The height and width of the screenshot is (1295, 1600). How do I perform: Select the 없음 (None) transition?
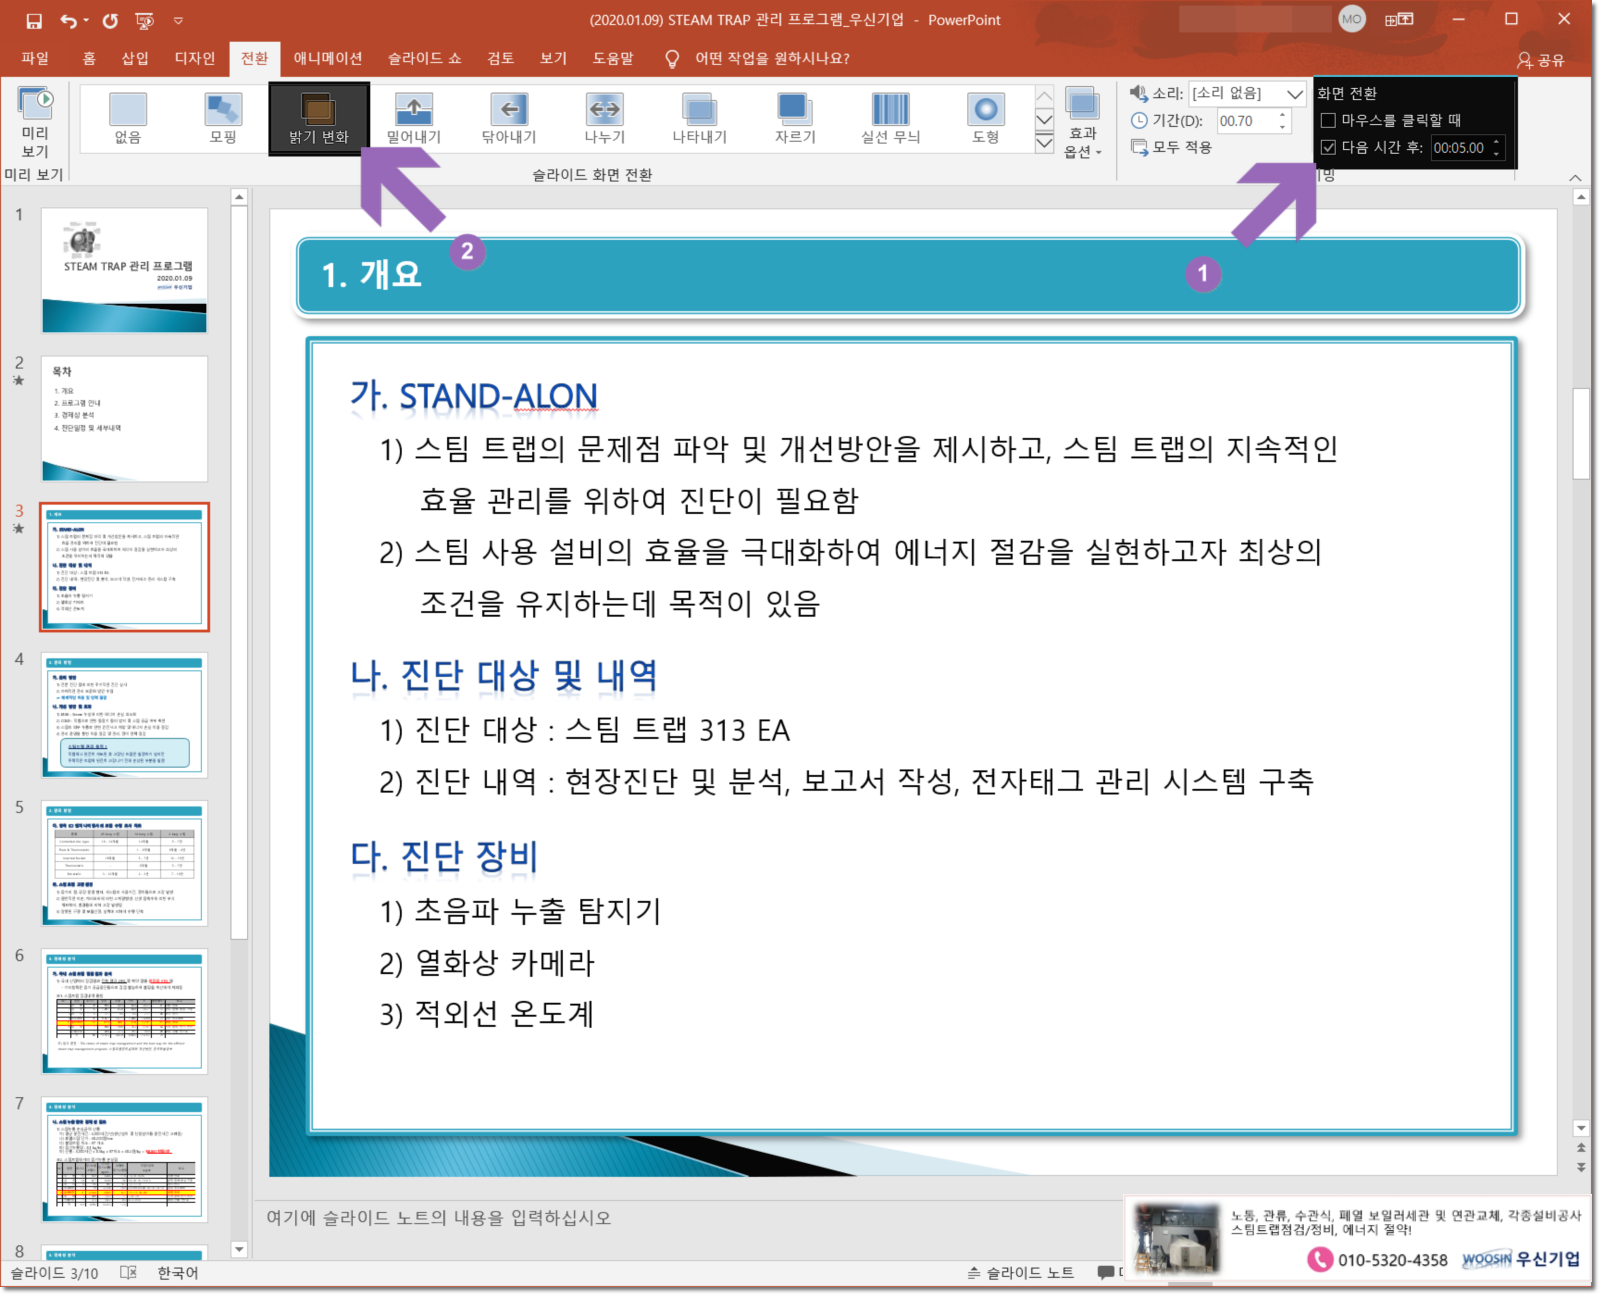click(128, 118)
